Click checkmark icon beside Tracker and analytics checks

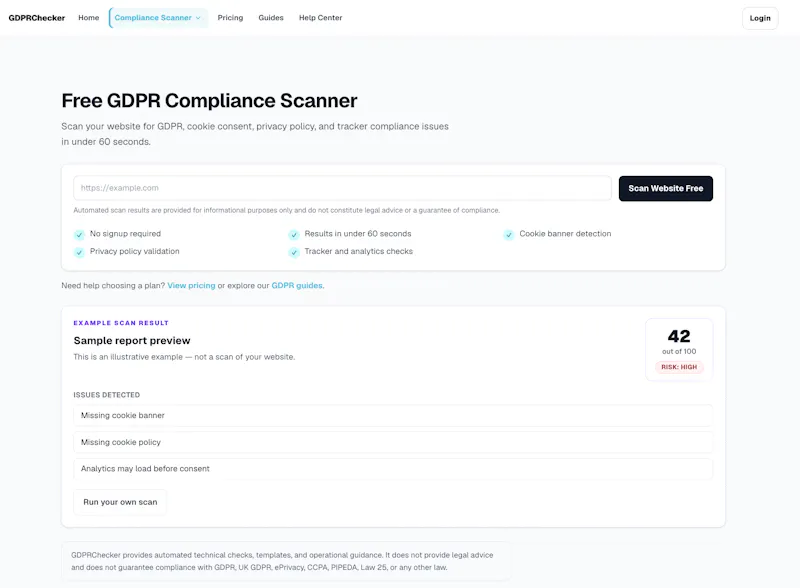coord(294,252)
